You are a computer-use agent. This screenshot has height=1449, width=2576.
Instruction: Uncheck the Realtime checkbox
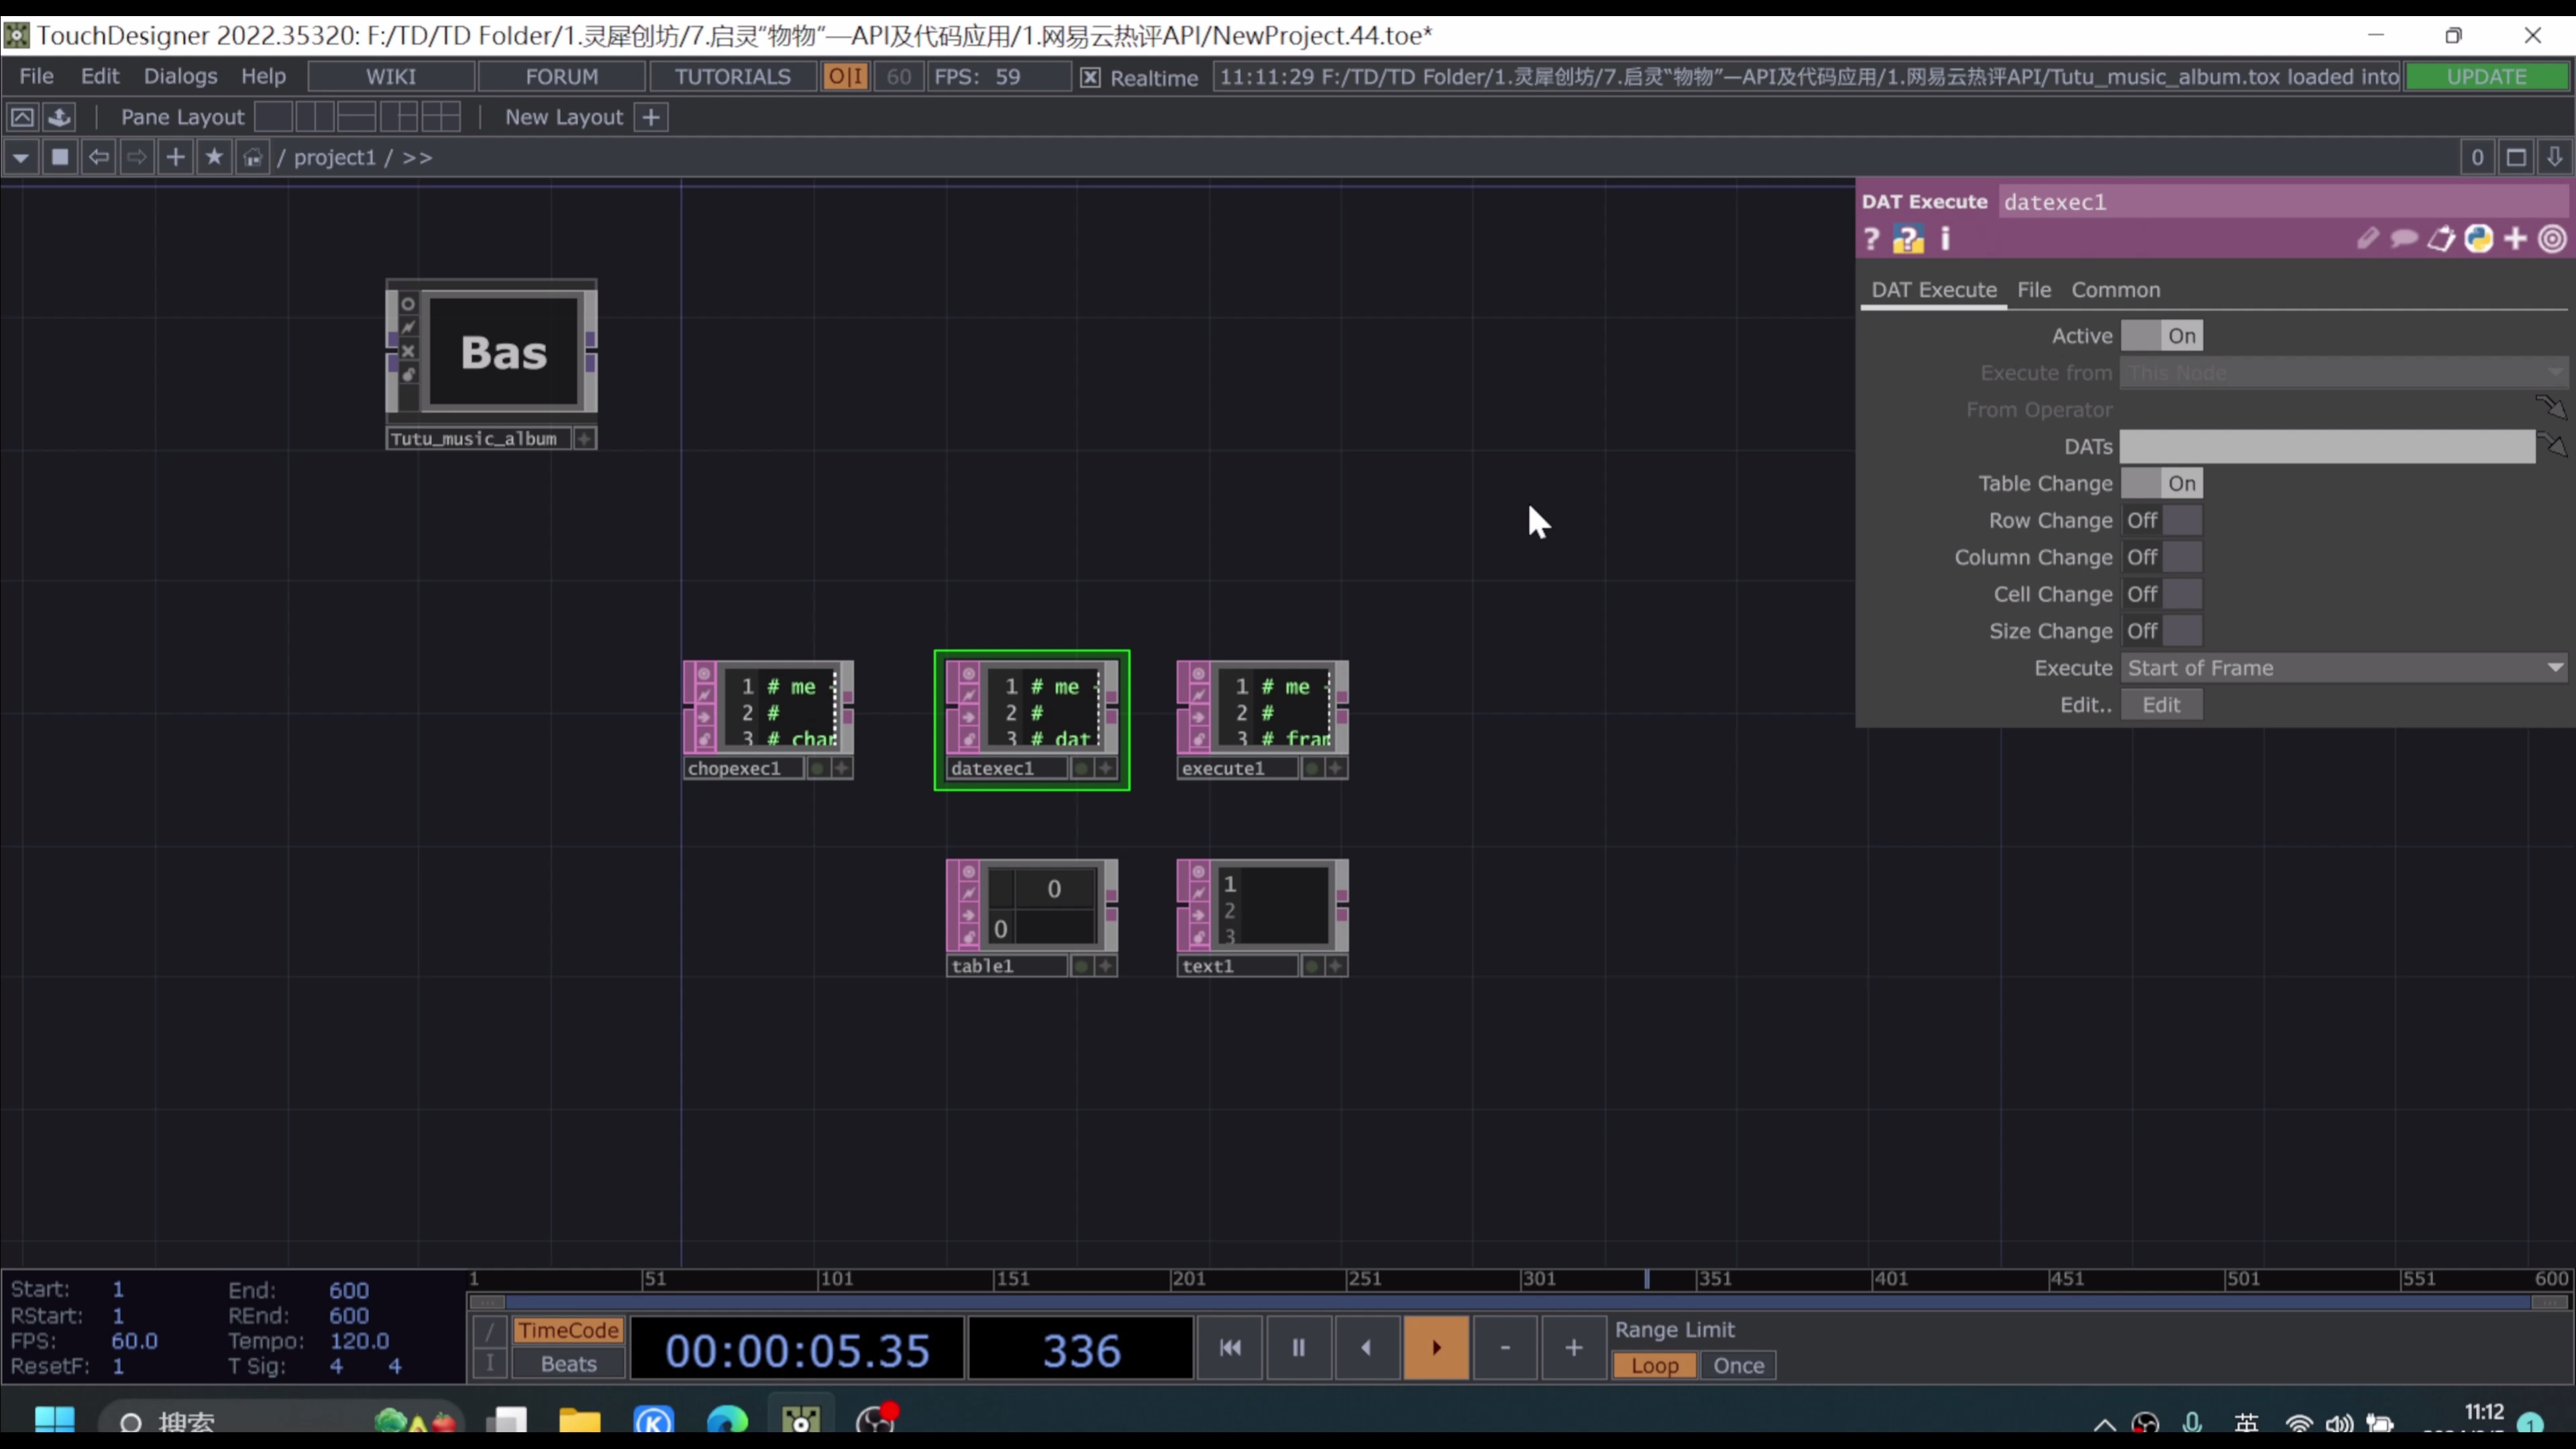coord(1090,77)
